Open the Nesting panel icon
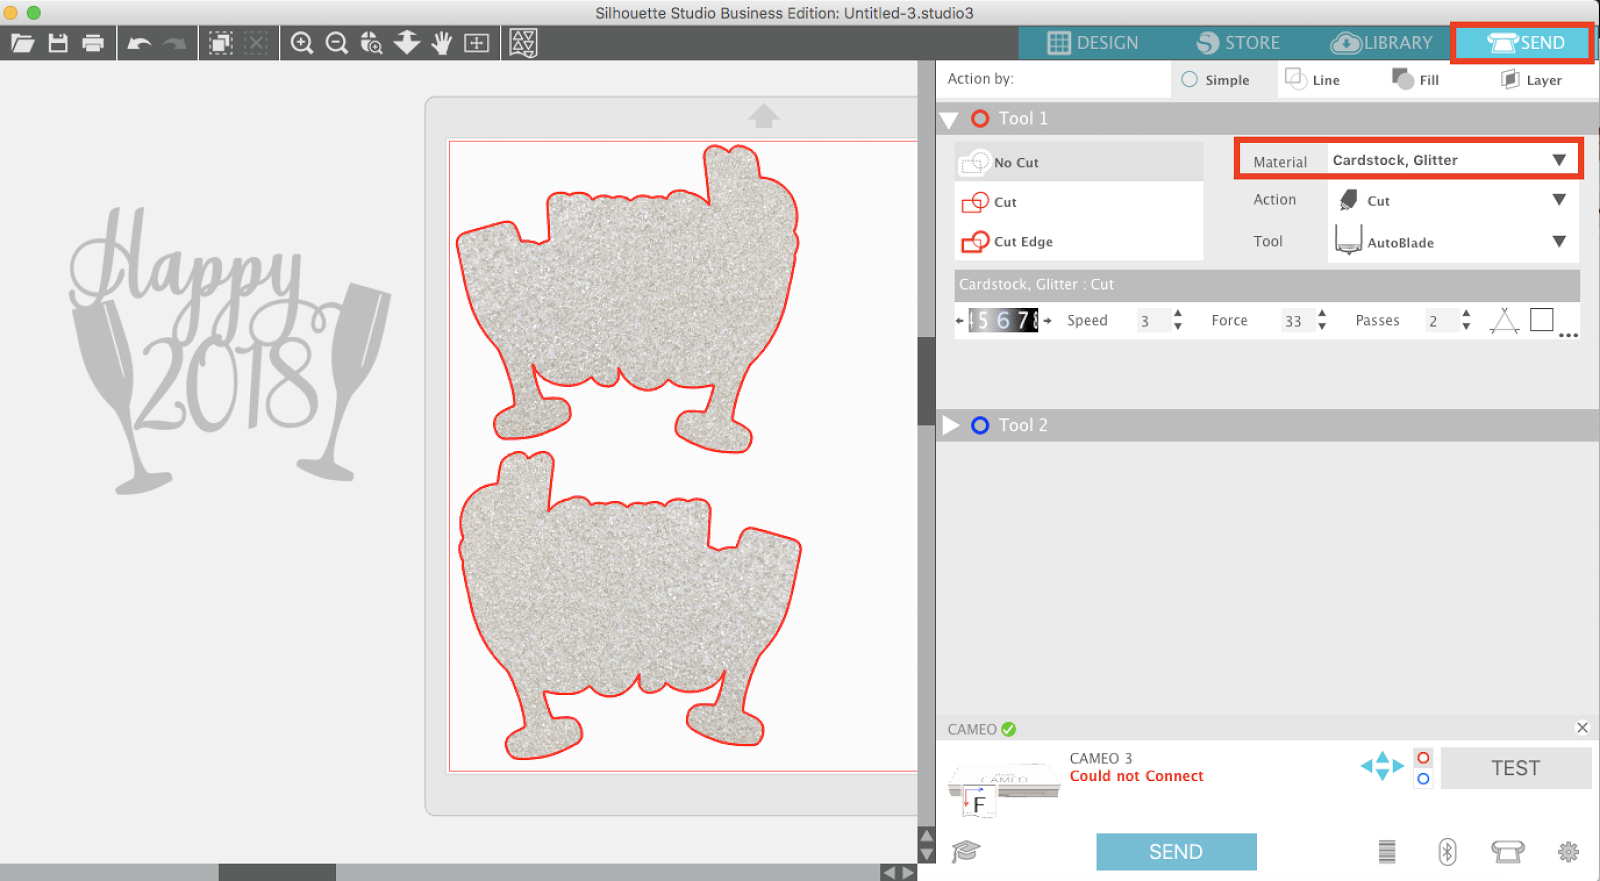Image resolution: width=1600 pixels, height=881 pixels. coord(523,43)
